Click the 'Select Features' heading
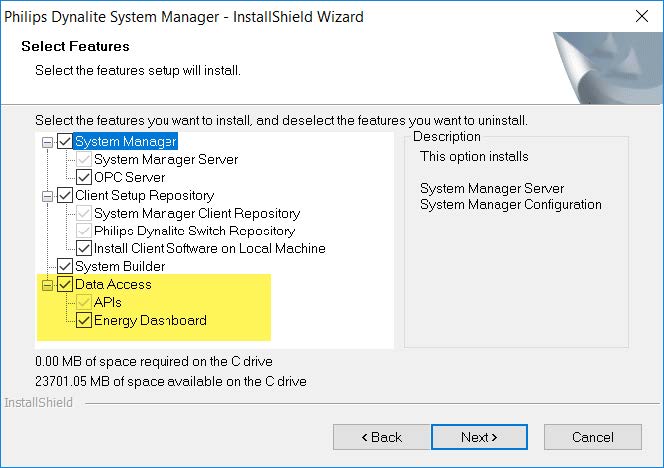The image size is (664, 468). 75,46
